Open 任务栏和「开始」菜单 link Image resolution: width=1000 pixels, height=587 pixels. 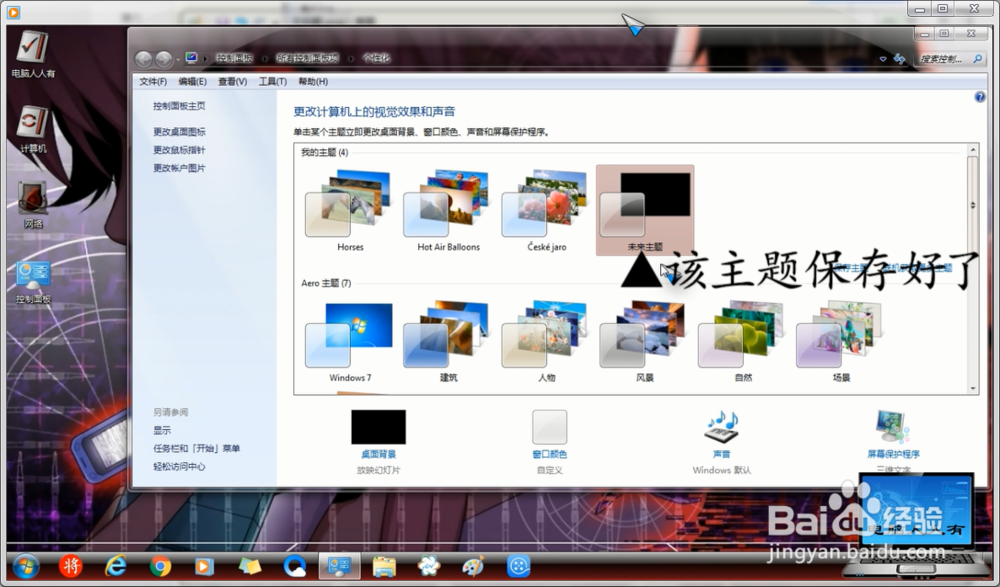[196, 449]
